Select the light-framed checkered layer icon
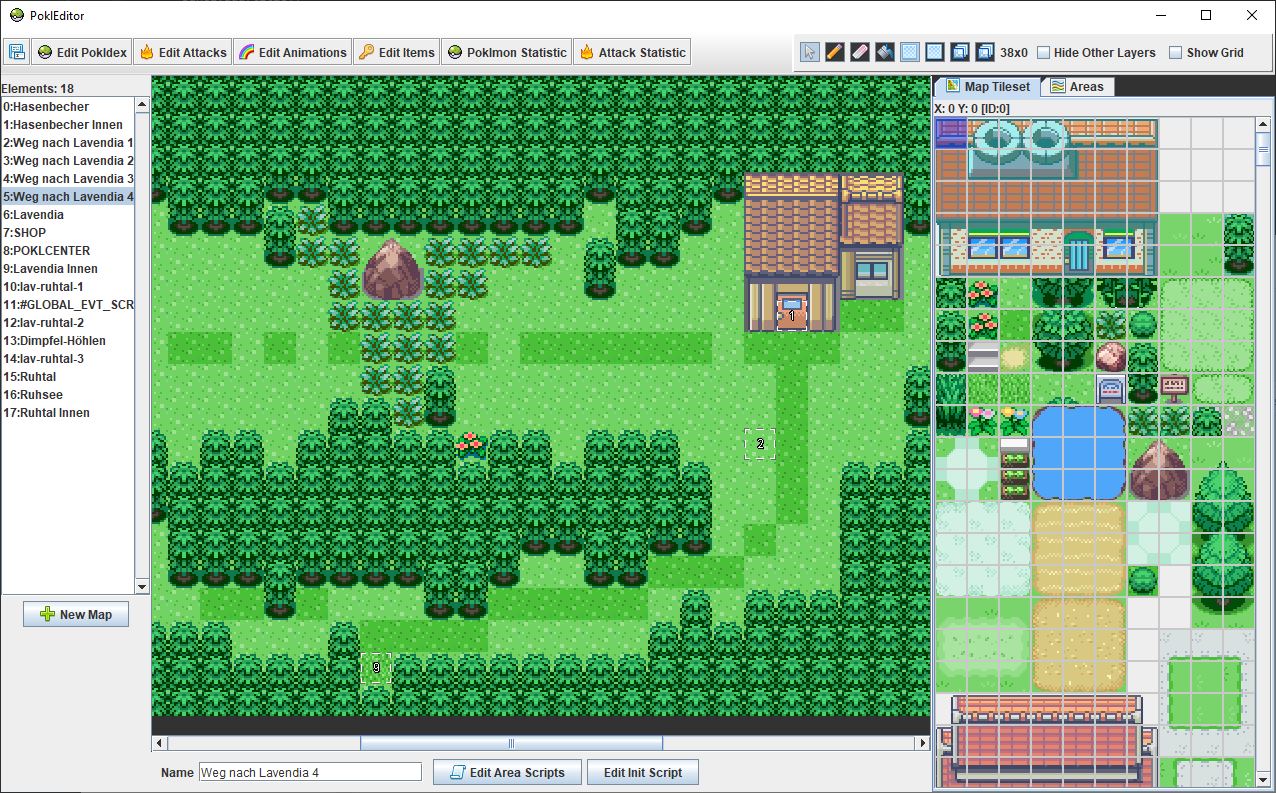 (x=910, y=52)
